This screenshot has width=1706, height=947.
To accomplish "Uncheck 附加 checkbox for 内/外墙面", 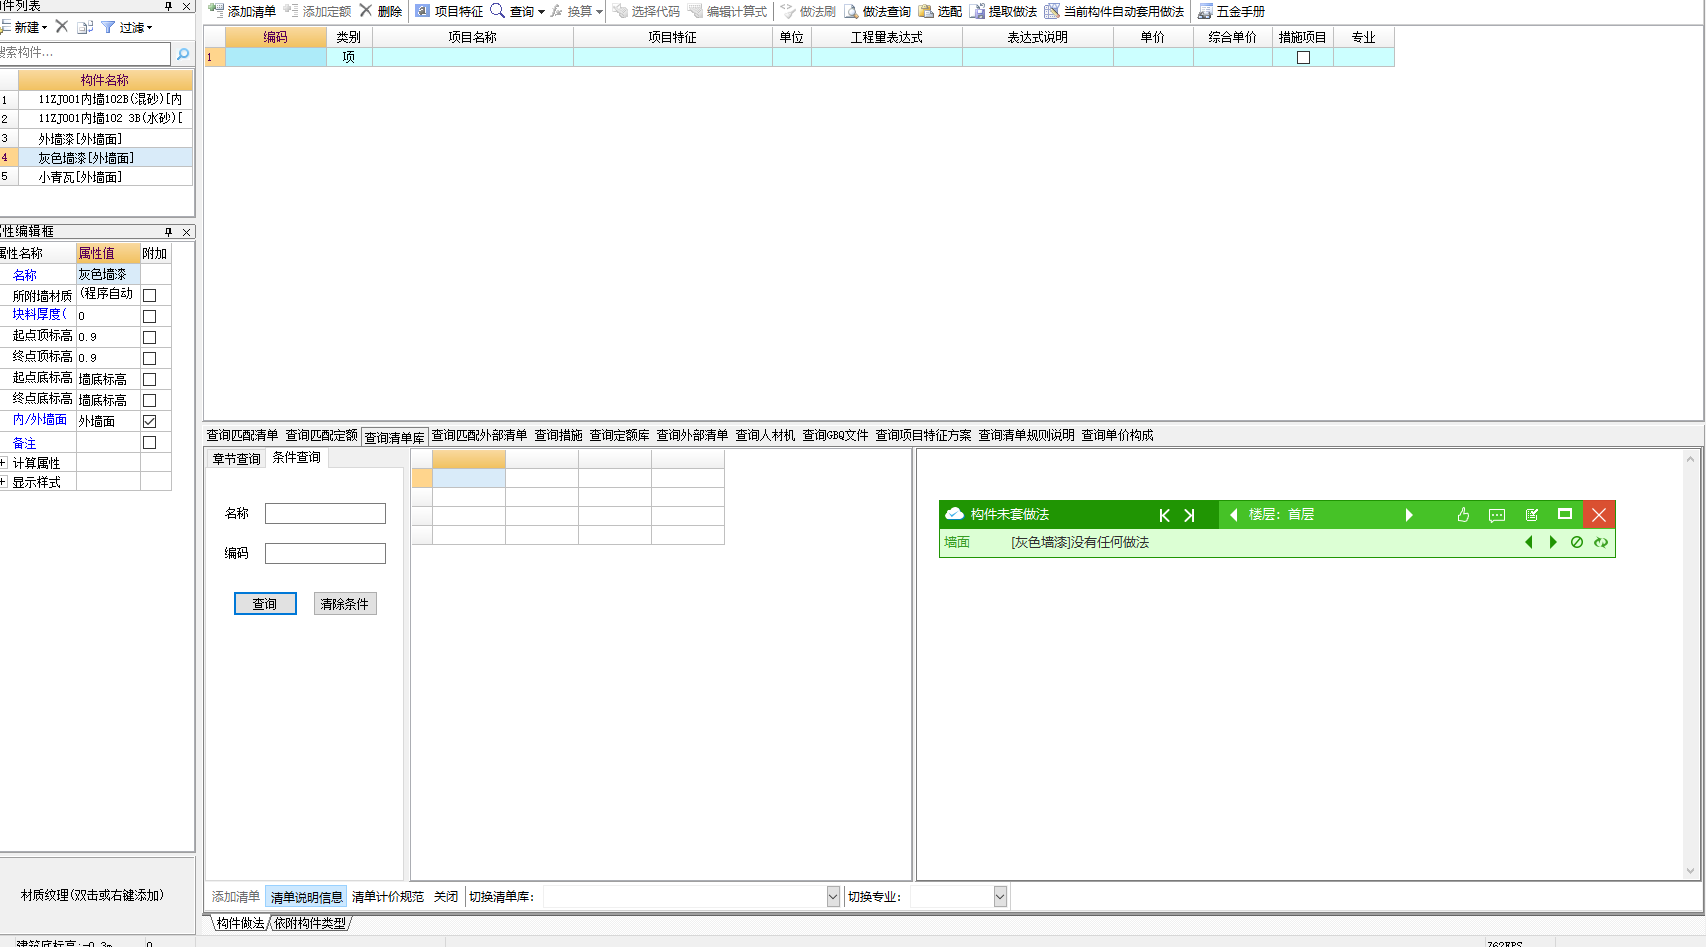I will (149, 421).
